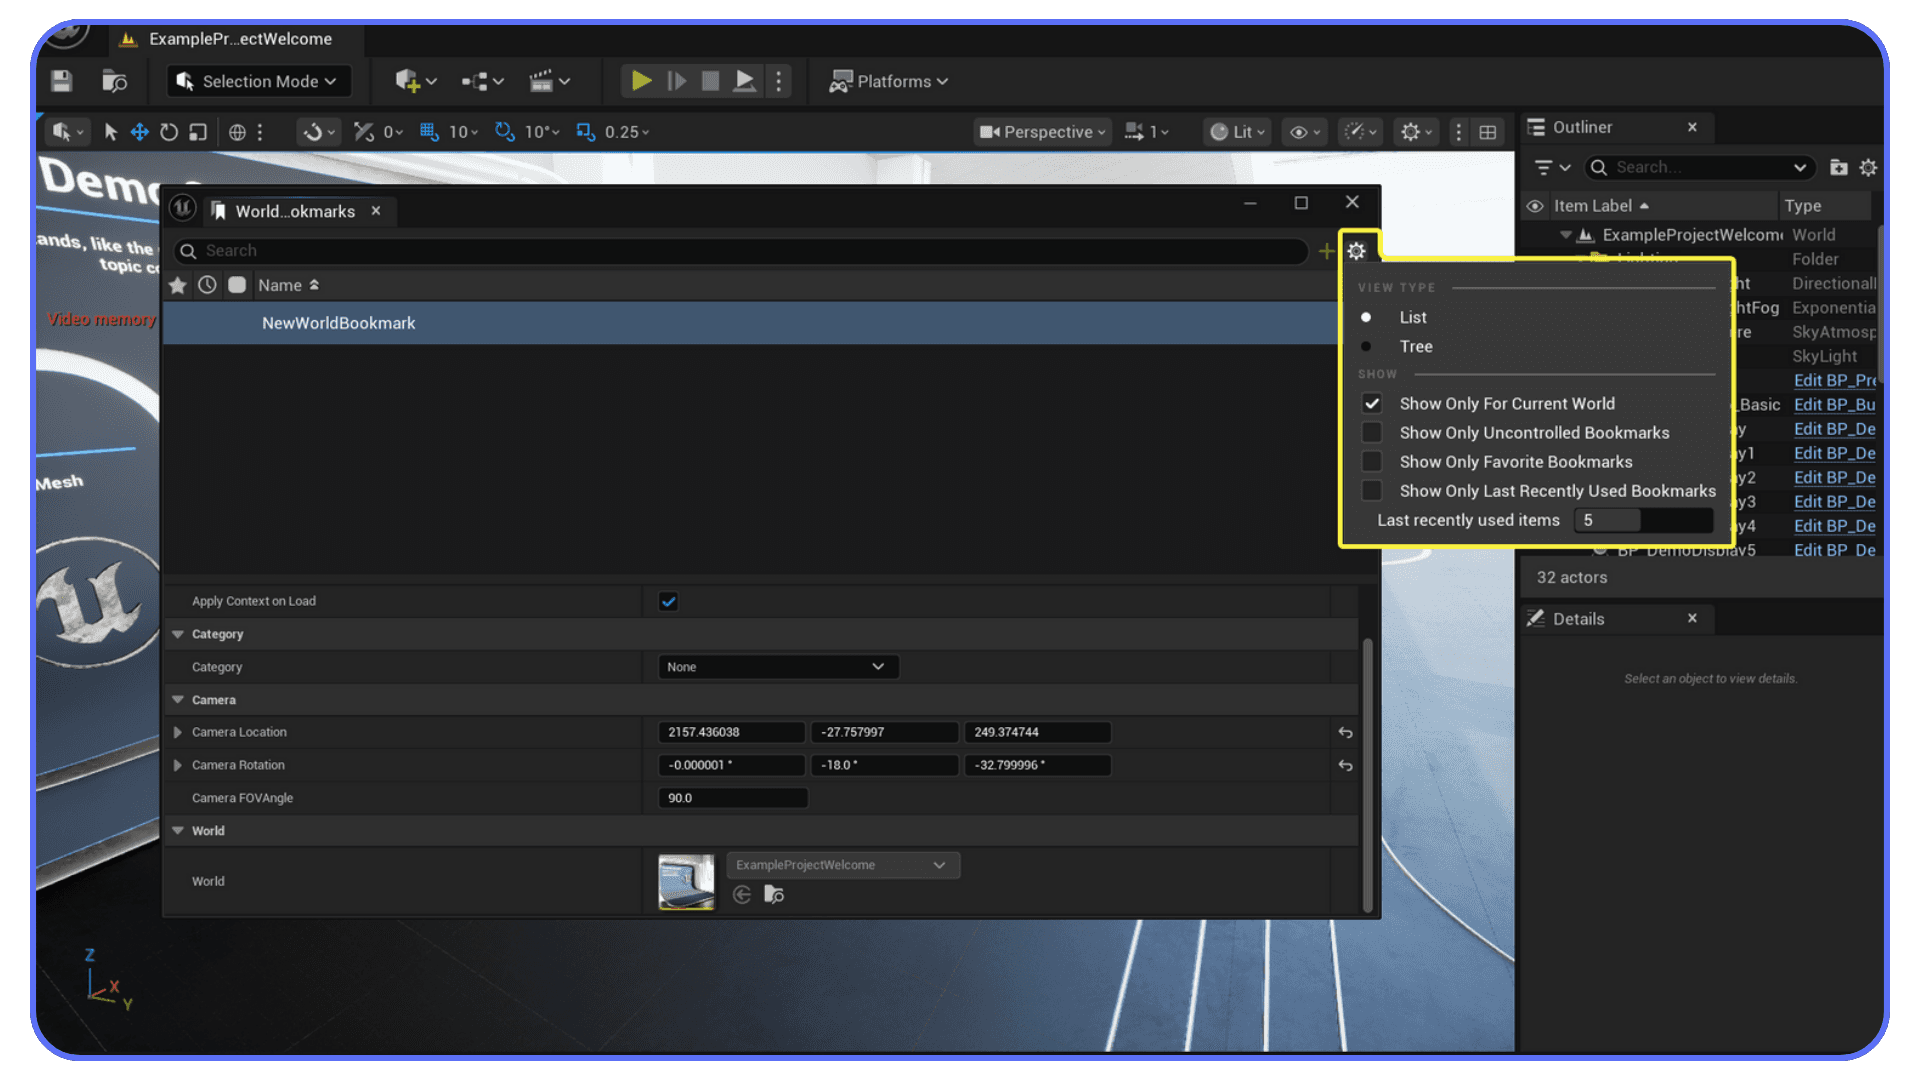The height and width of the screenshot is (1080, 1920).
Task: Click the Selection Mode button
Action: coord(258,81)
